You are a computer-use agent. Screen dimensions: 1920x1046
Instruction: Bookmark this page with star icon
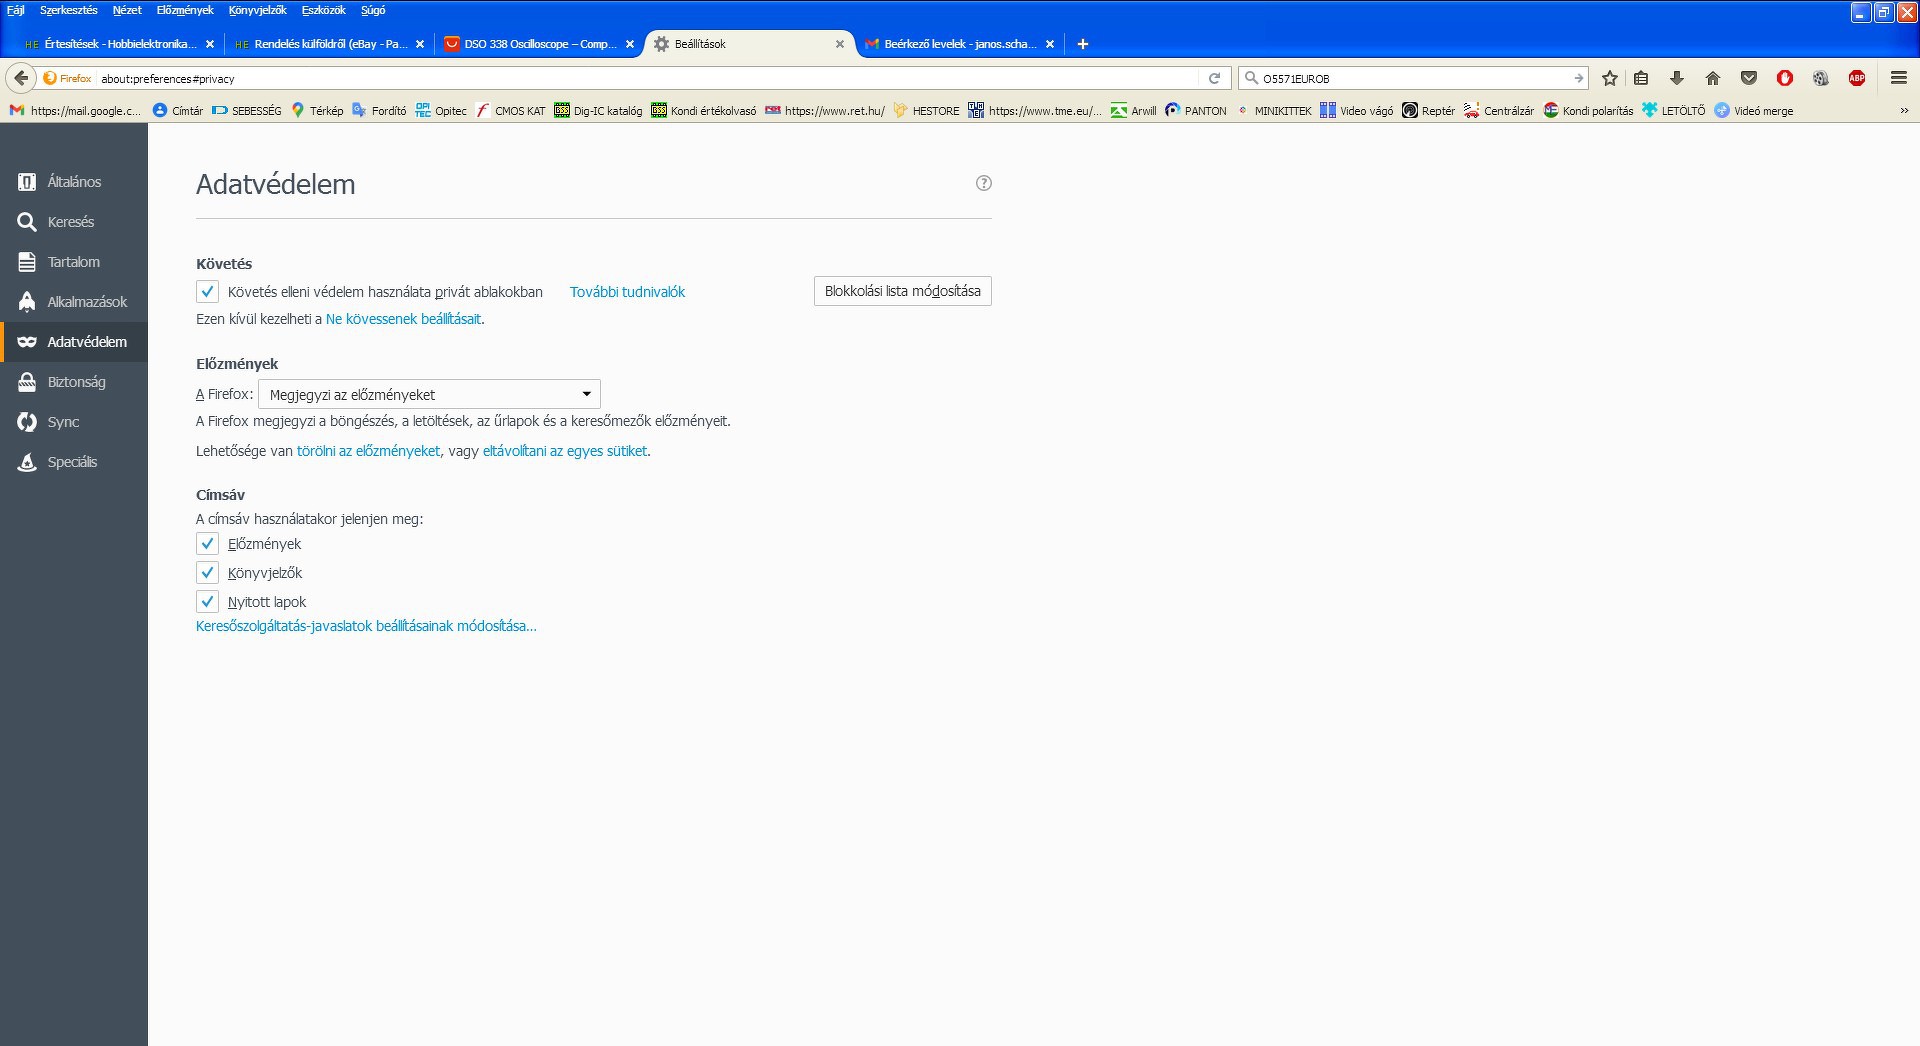tap(1610, 78)
